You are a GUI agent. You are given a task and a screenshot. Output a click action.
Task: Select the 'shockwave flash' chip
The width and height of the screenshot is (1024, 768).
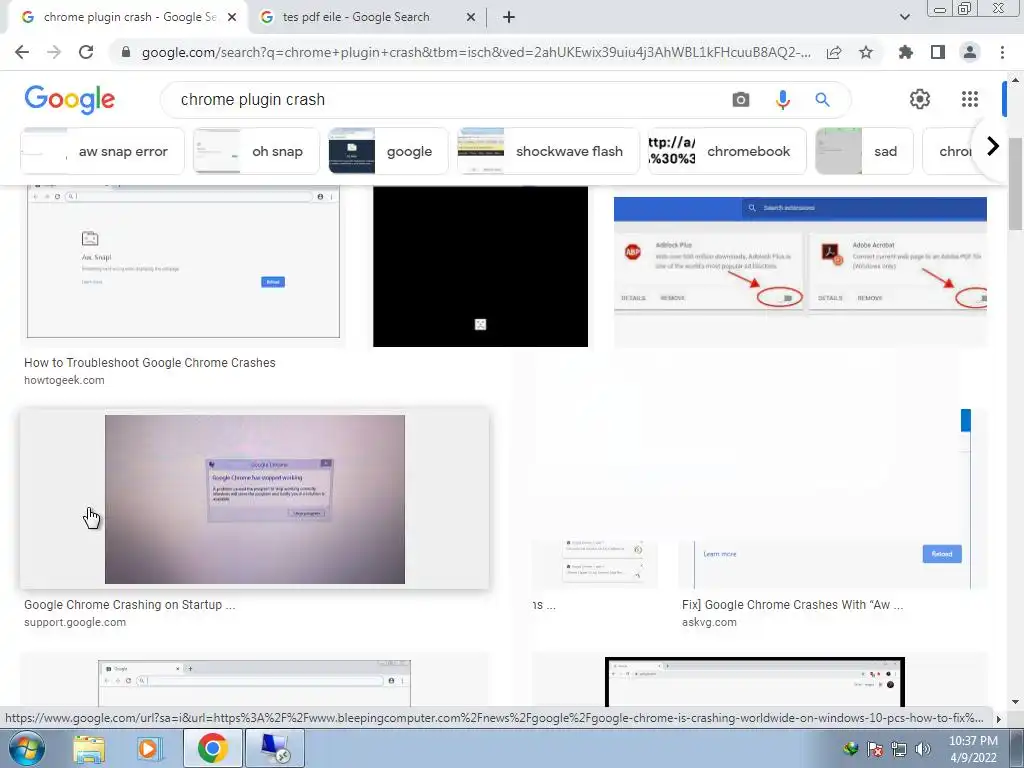tap(549, 152)
